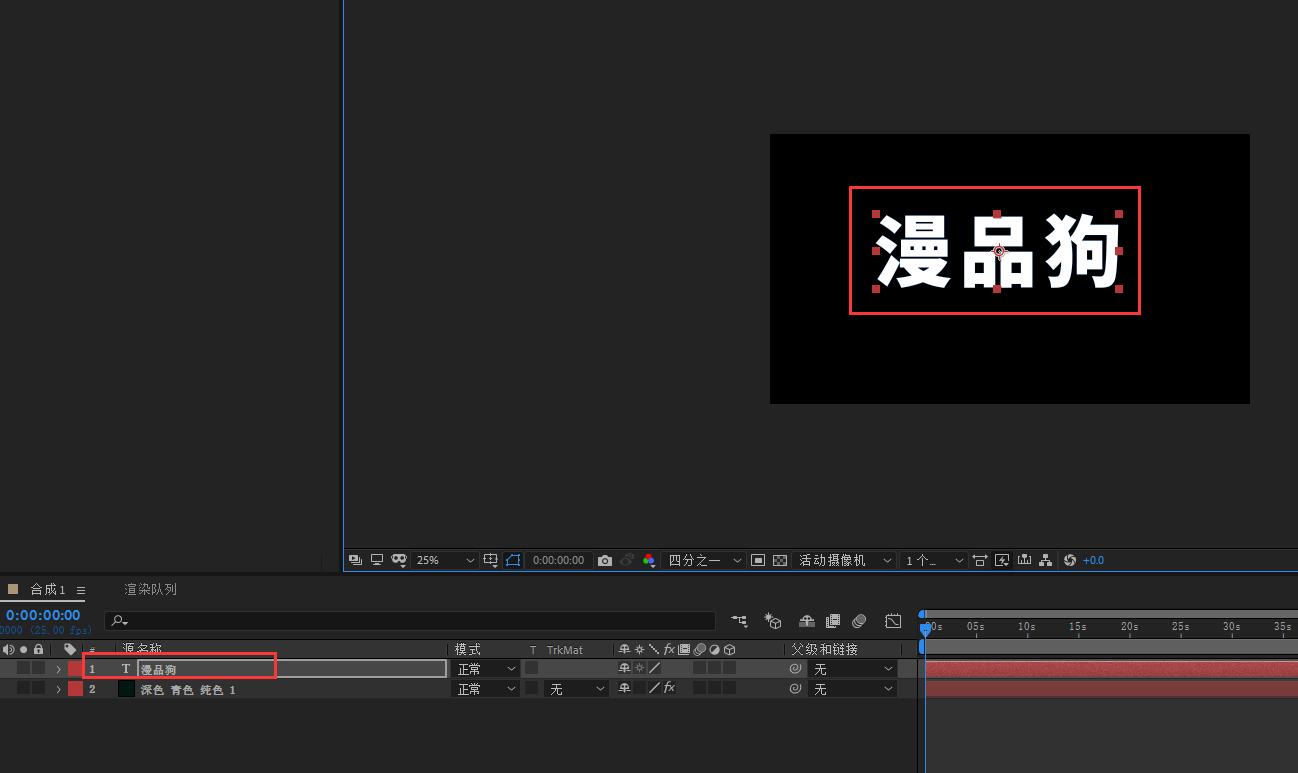This screenshot has height=773, width=1298.
Task: Open parent 无 dropdown for layer 2
Action: pyautogui.click(x=852, y=689)
